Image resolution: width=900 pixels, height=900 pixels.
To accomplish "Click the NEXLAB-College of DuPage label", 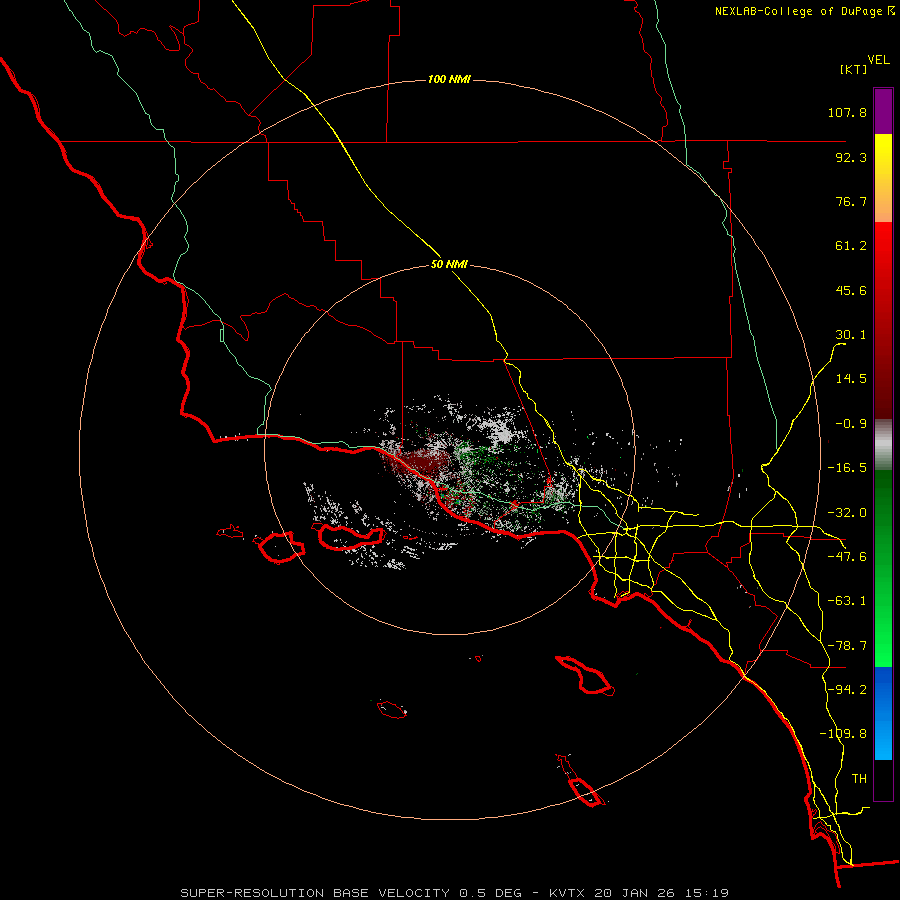I will click(x=798, y=11).
